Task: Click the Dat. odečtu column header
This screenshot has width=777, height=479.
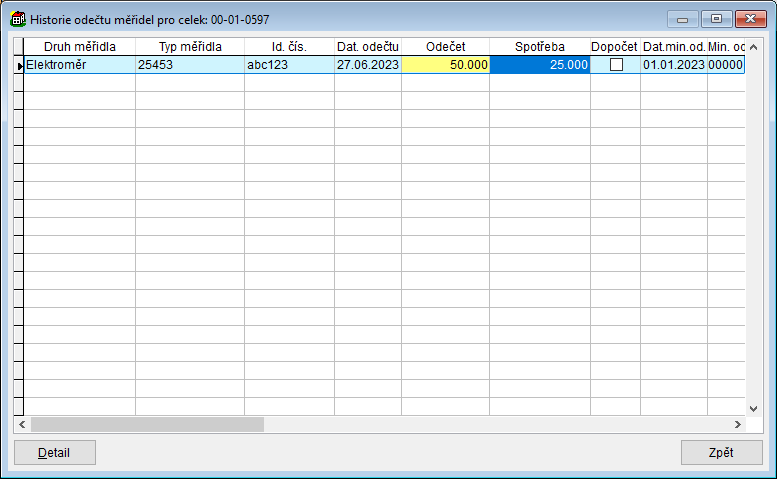Action: tap(368, 46)
